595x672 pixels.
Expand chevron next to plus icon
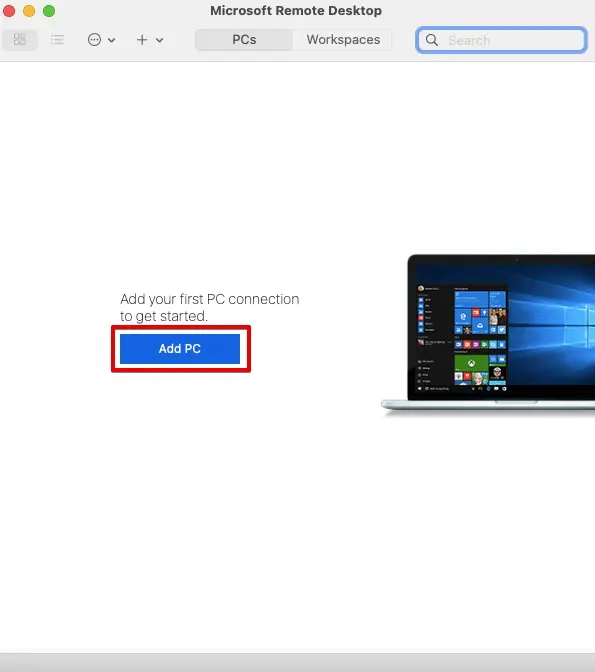159,40
